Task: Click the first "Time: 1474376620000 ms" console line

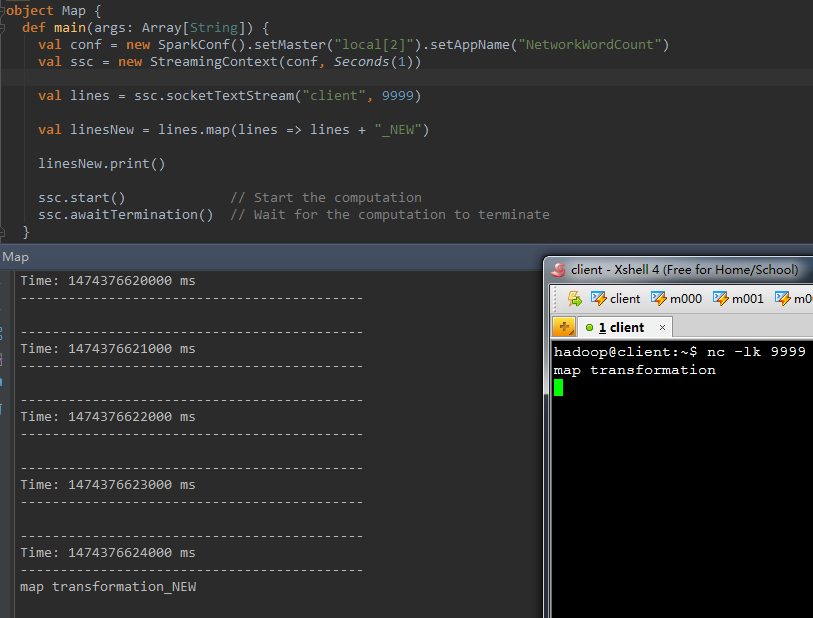Action: [x=108, y=281]
